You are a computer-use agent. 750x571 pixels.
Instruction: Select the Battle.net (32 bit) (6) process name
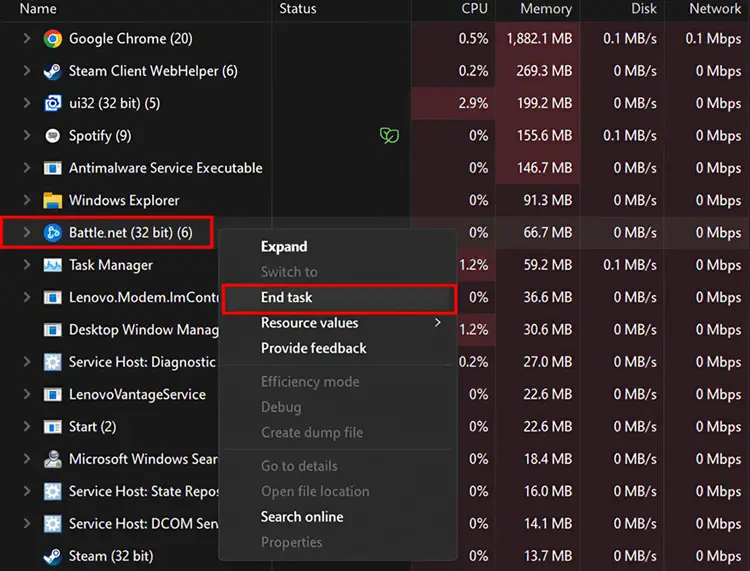(x=131, y=233)
